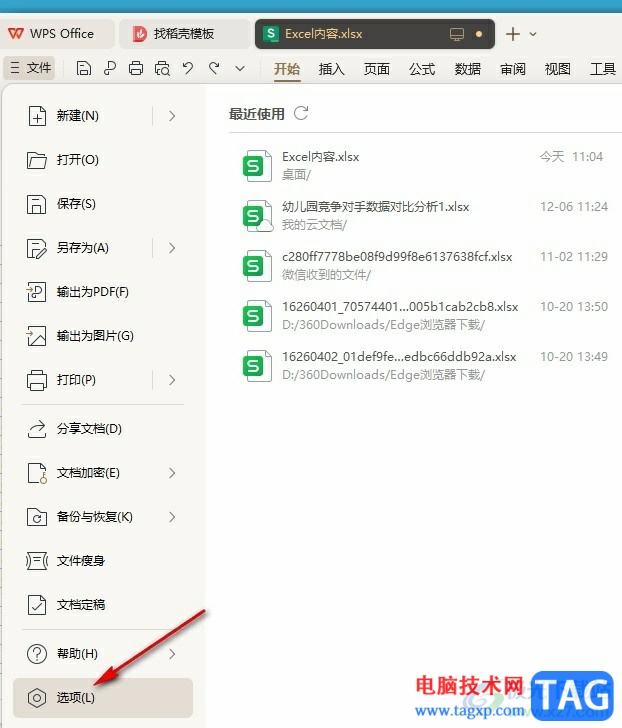
Task: Expand the 另存为 submenu arrow
Action: [172, 248]
